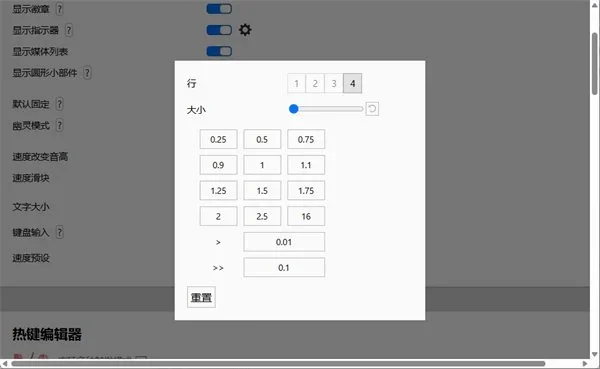This screenshot has width=600, height=369.
Task: Open help for 键盘输入
Action: (x=59, y=232)
